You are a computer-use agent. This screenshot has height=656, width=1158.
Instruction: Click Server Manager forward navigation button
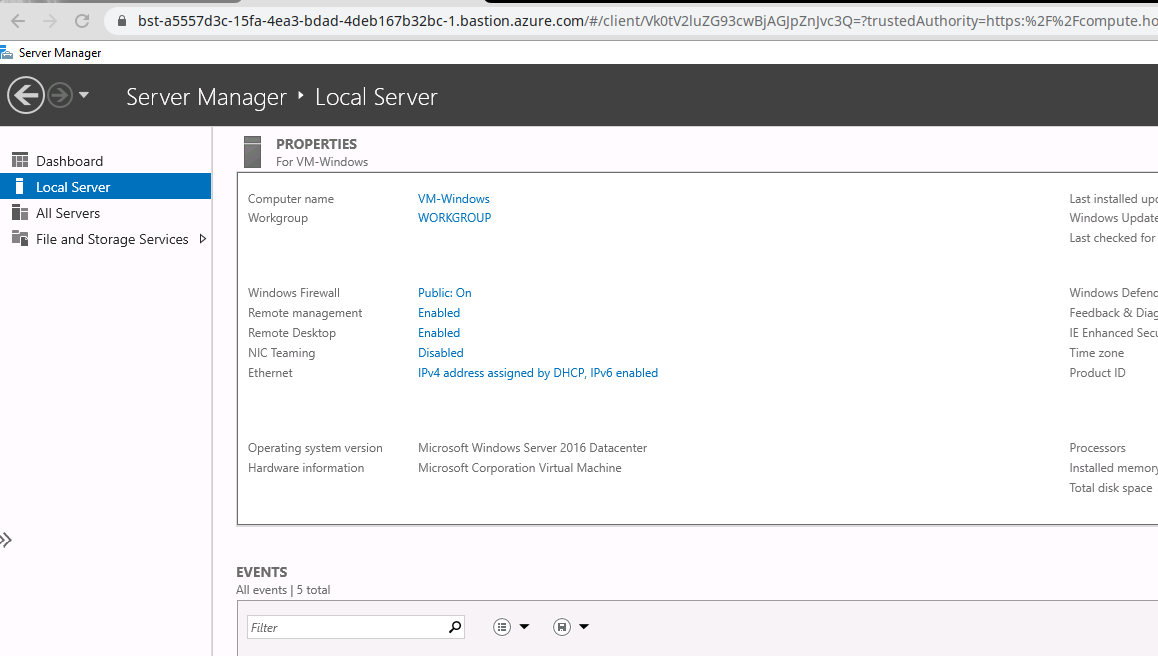(60, 95)
